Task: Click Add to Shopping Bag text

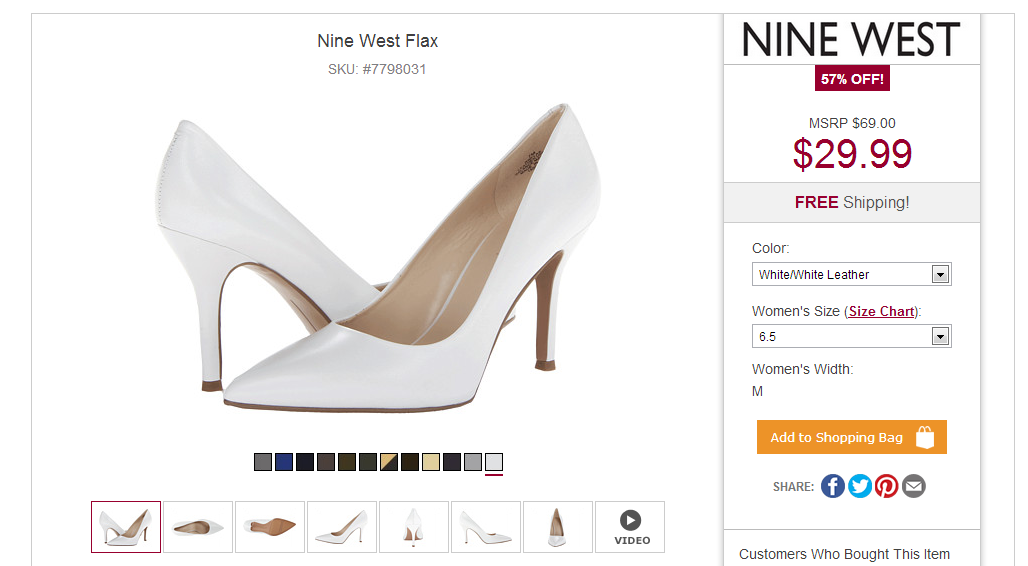Action: [x=836, y=437]
